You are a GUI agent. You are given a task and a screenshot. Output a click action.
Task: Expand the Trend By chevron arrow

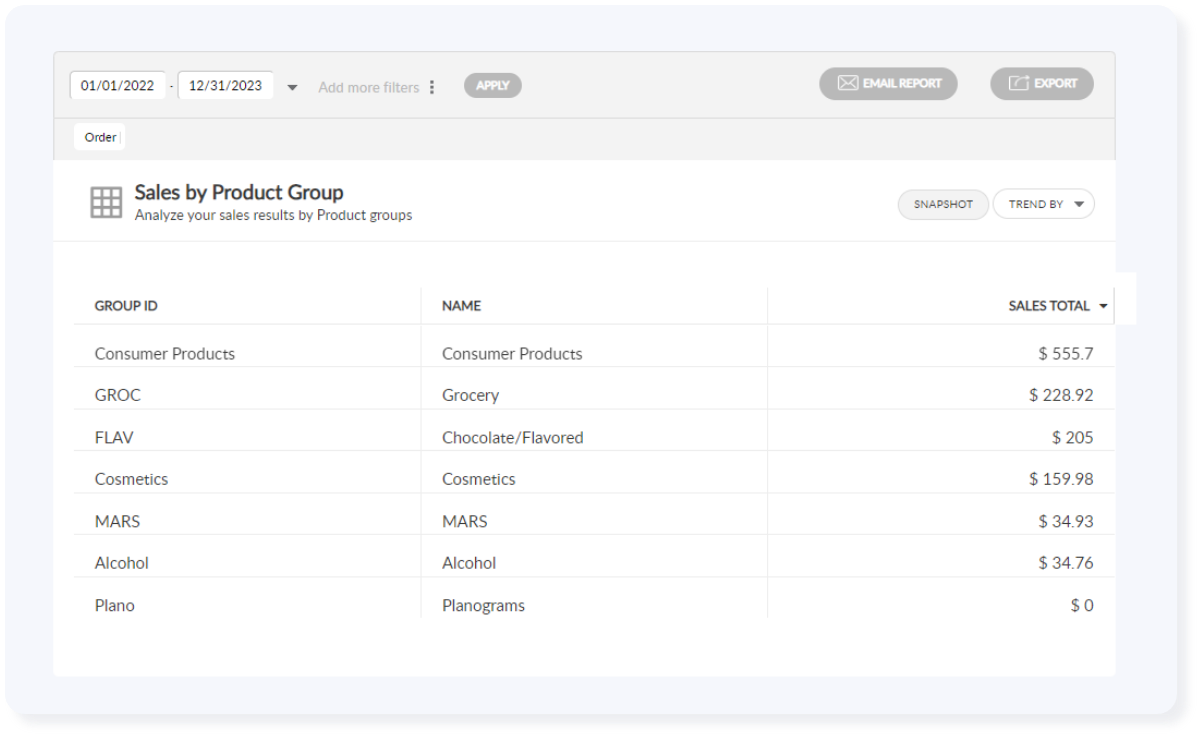click(x=1080, y=203)
